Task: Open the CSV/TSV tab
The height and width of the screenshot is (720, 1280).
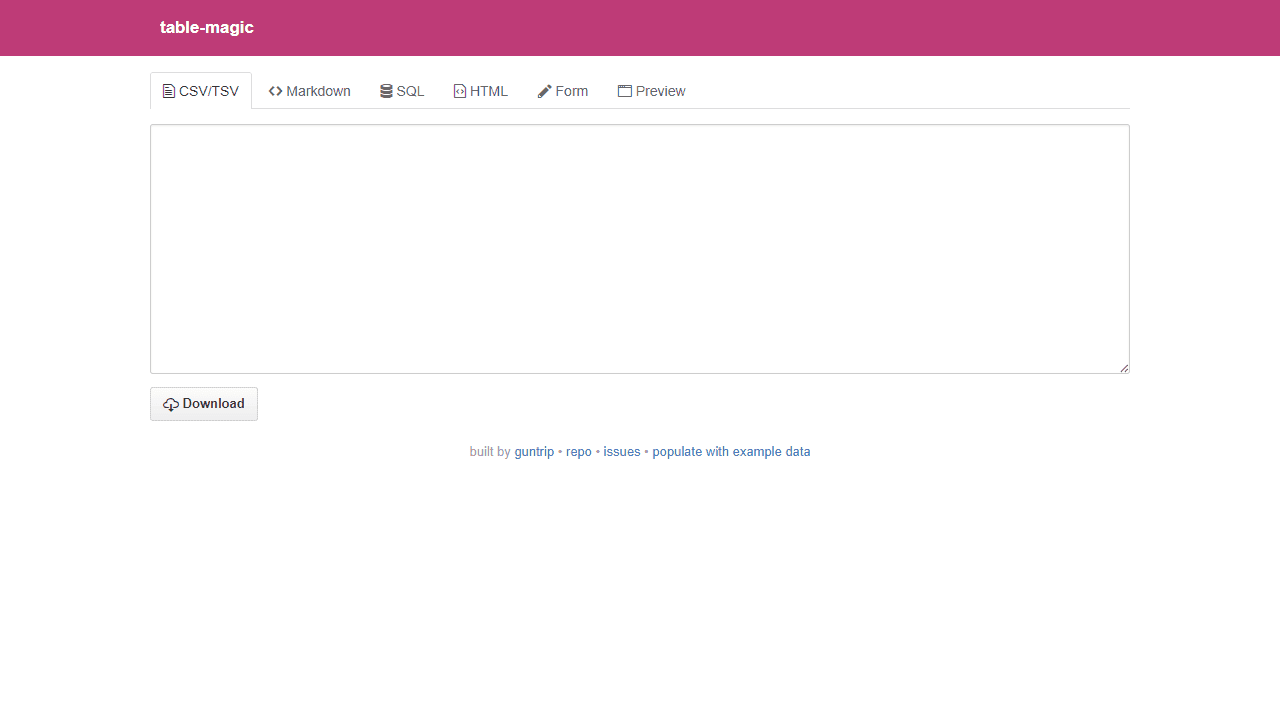Action: (x=201, y=91)
